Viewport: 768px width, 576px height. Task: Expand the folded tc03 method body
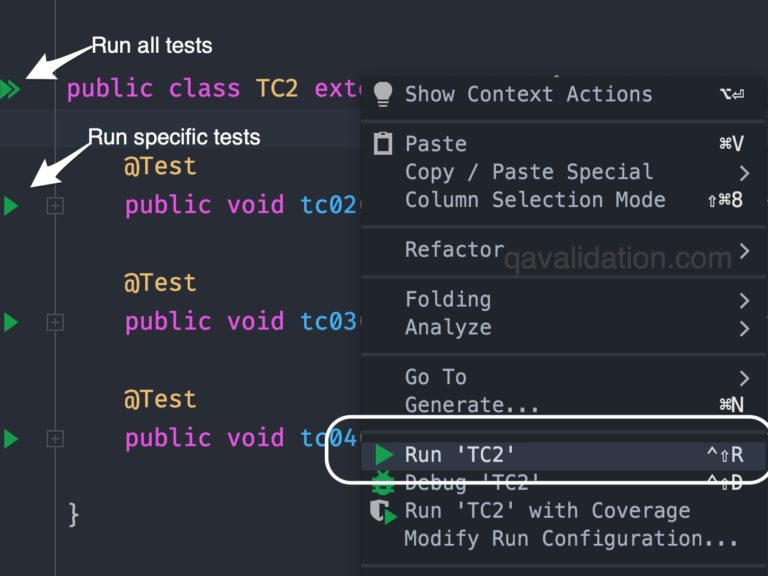tap(55, 322)
